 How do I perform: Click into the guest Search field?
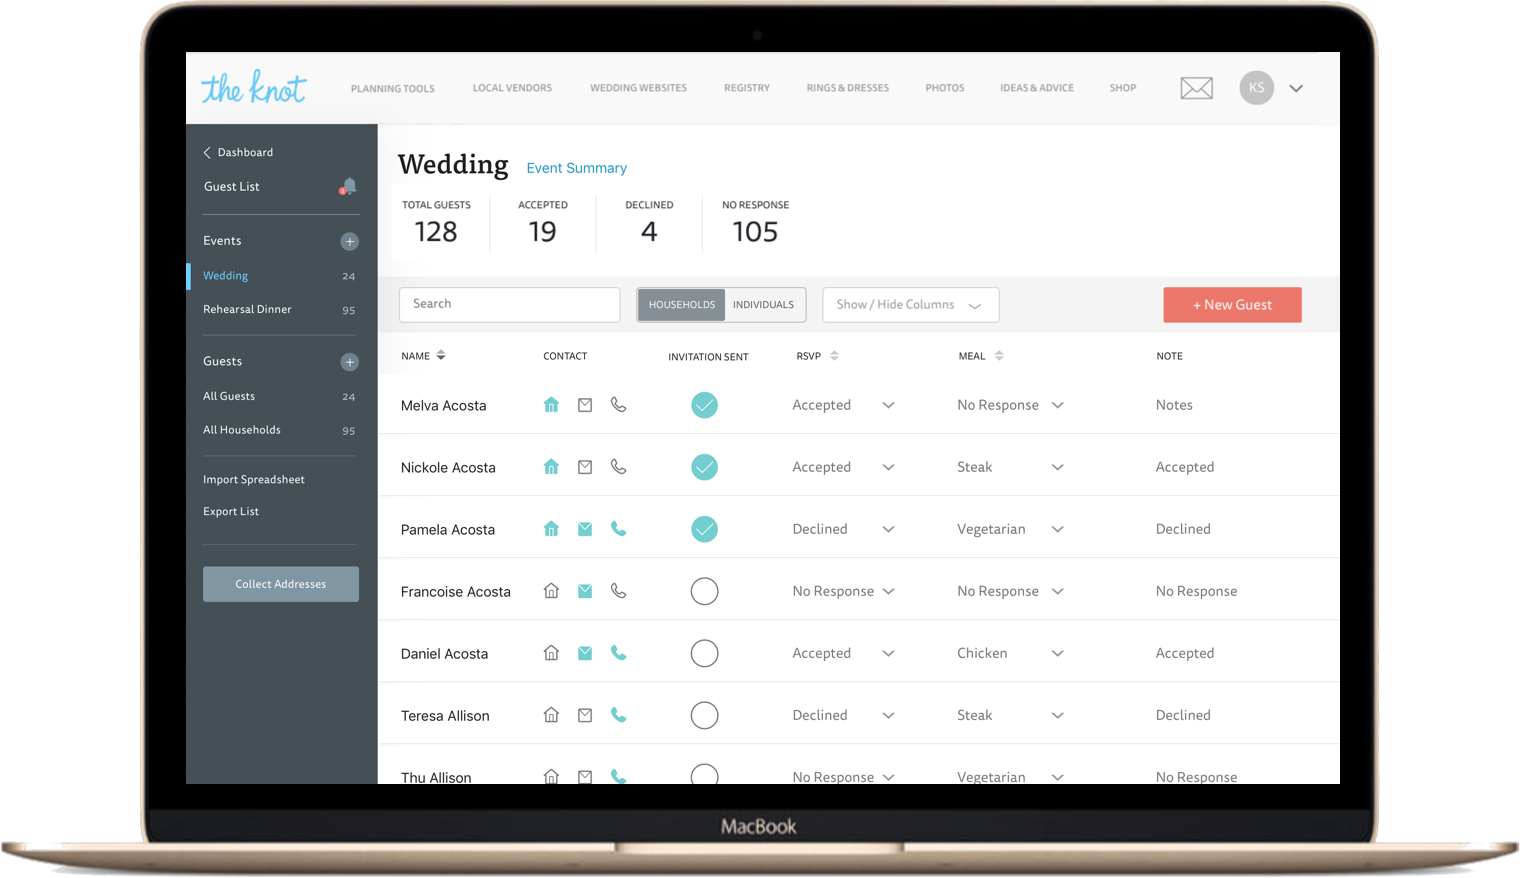509,304
